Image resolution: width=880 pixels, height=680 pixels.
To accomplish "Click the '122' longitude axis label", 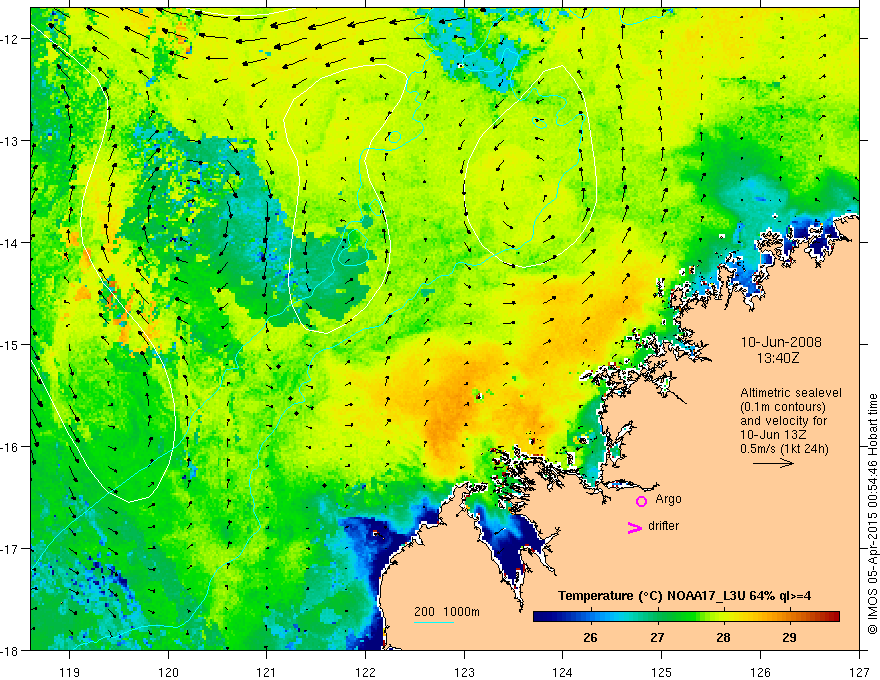I will pos(365,672).
